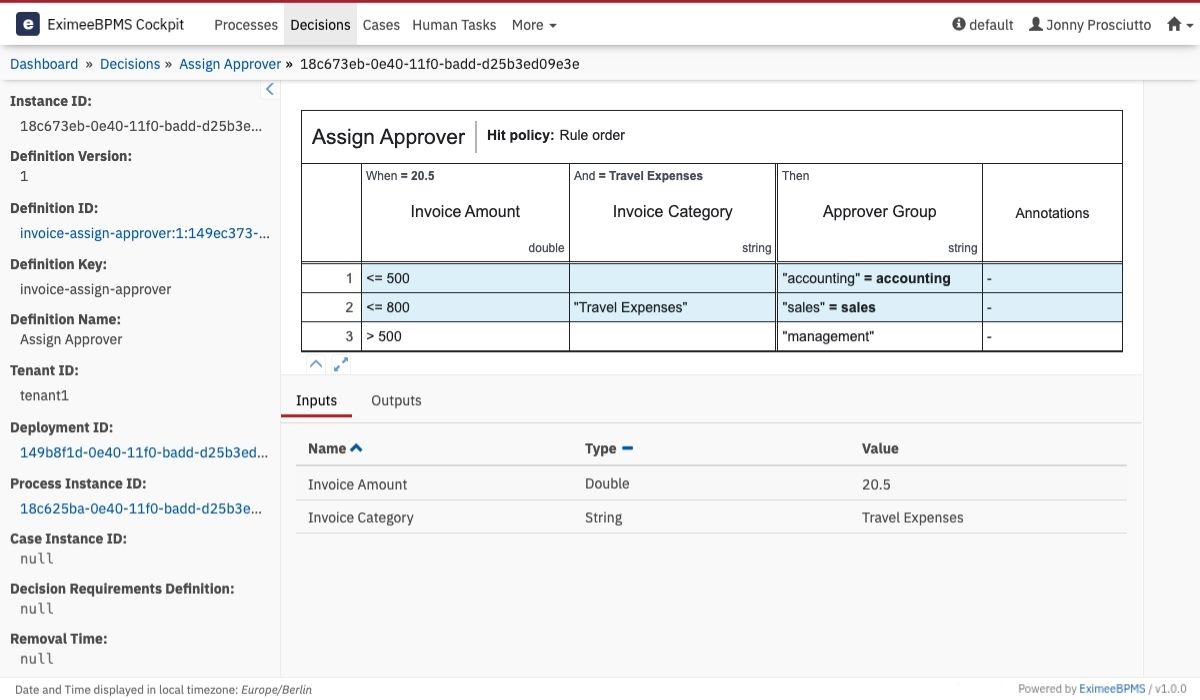Click the Instance ID value 18c673eb

[x=142, y=126]
